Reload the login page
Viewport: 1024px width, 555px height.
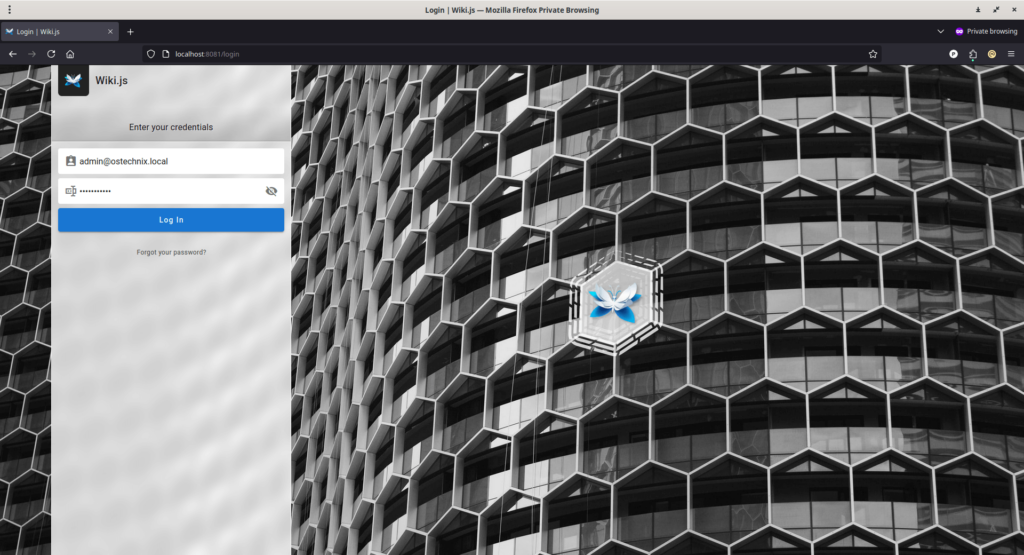pos(51,54)
